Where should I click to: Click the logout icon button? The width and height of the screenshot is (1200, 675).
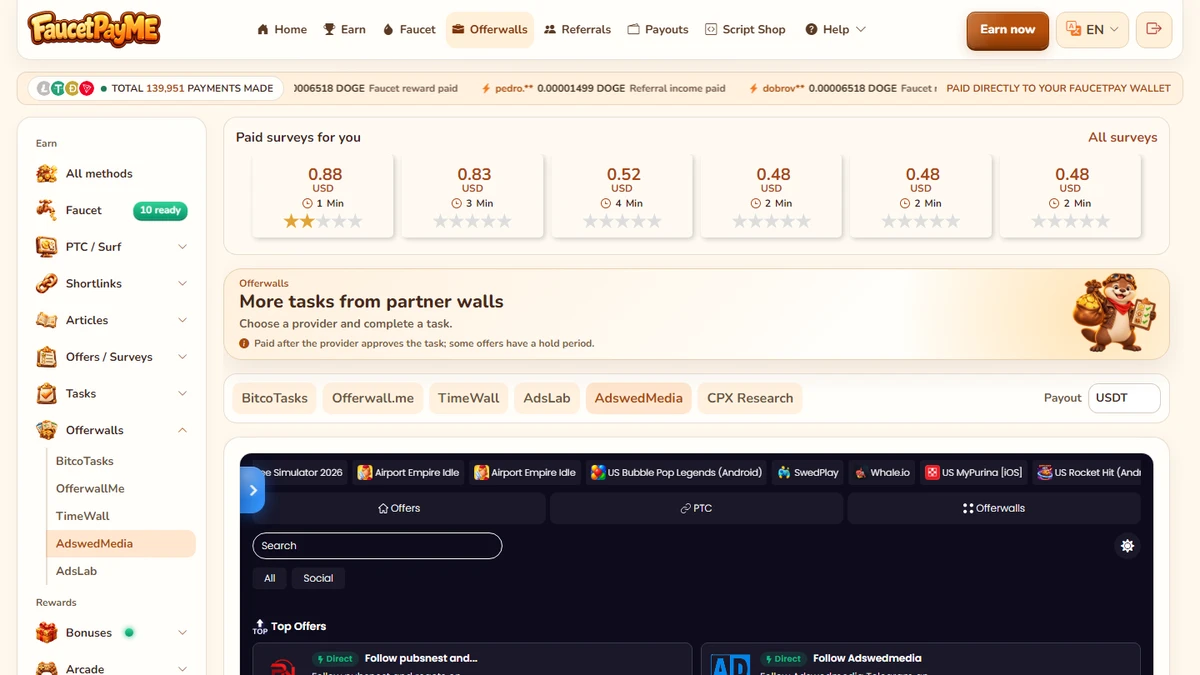[x=1154, y=30]
